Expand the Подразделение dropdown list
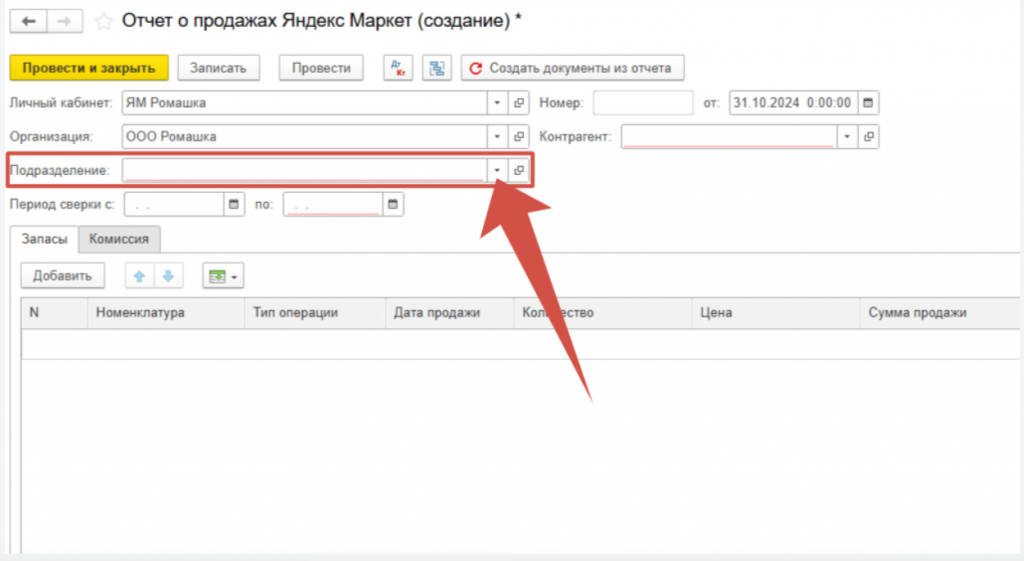 tap(497, 171)
